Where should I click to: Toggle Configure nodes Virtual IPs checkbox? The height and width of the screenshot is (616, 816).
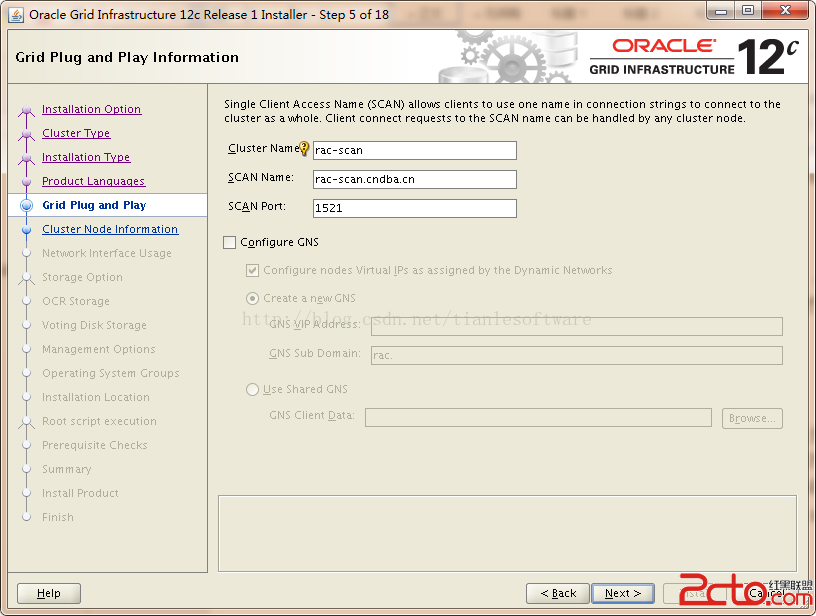252,271
